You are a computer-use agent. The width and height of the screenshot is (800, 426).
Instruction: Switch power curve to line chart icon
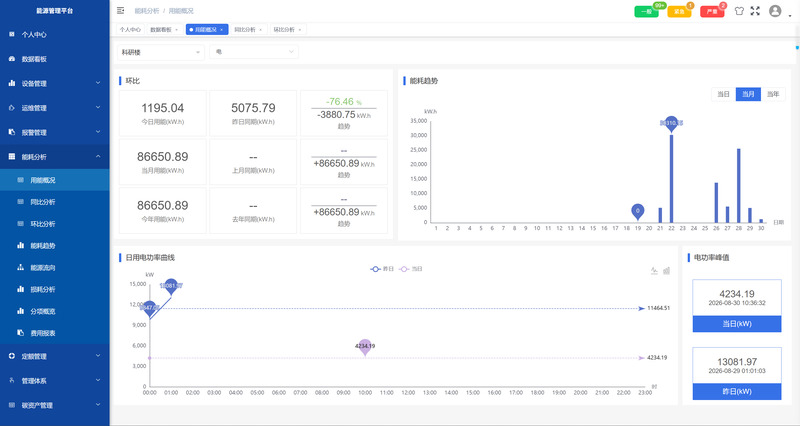click(x=654, y=271)
